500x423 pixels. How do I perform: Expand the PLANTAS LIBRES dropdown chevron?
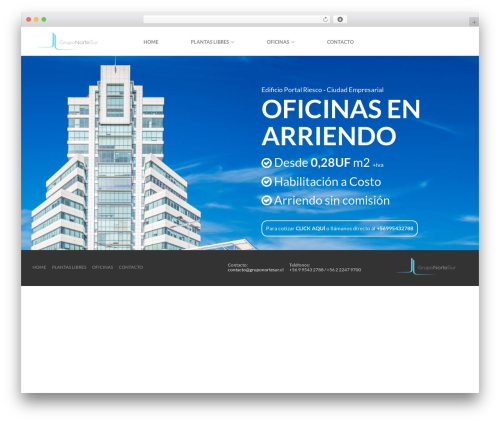point(232,42)
